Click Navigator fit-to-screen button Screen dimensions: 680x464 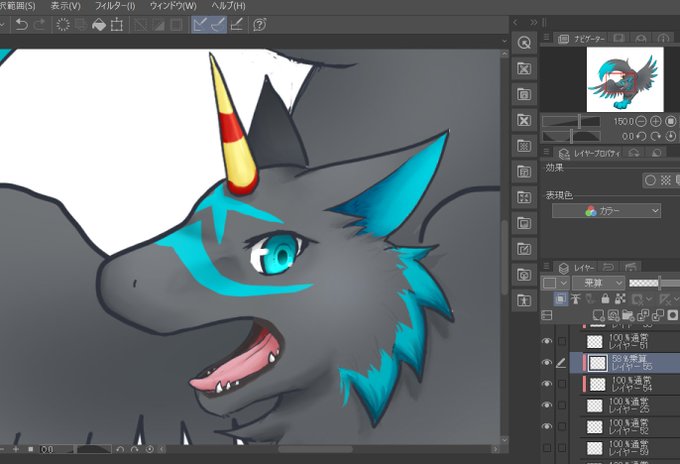670,121
